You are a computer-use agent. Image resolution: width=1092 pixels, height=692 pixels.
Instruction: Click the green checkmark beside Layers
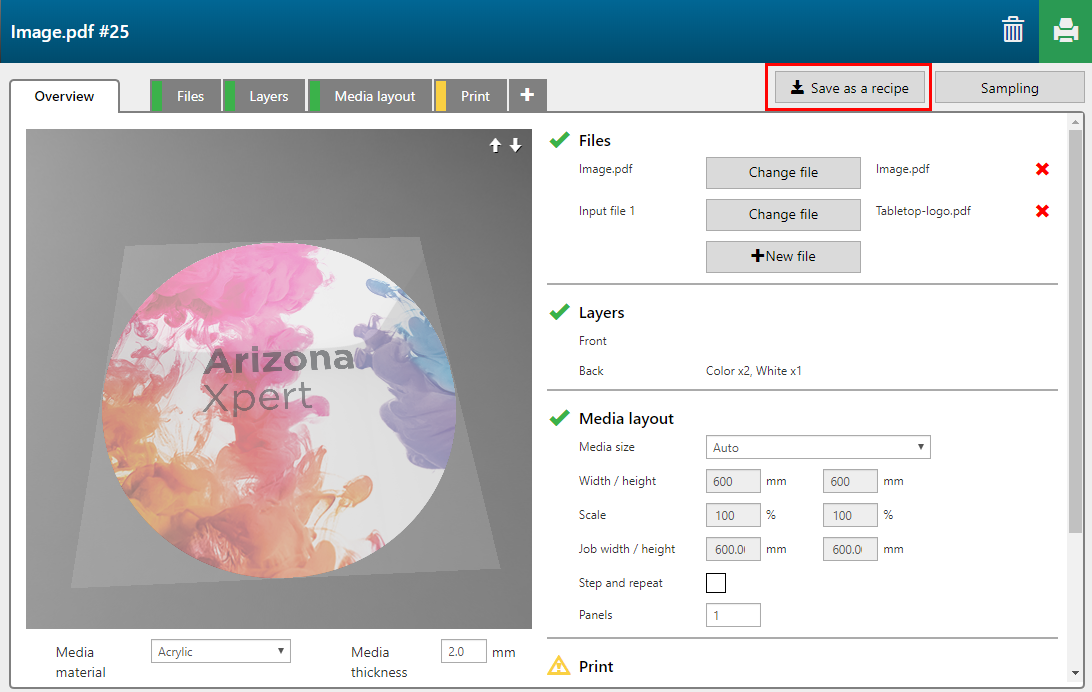point(559,312)
